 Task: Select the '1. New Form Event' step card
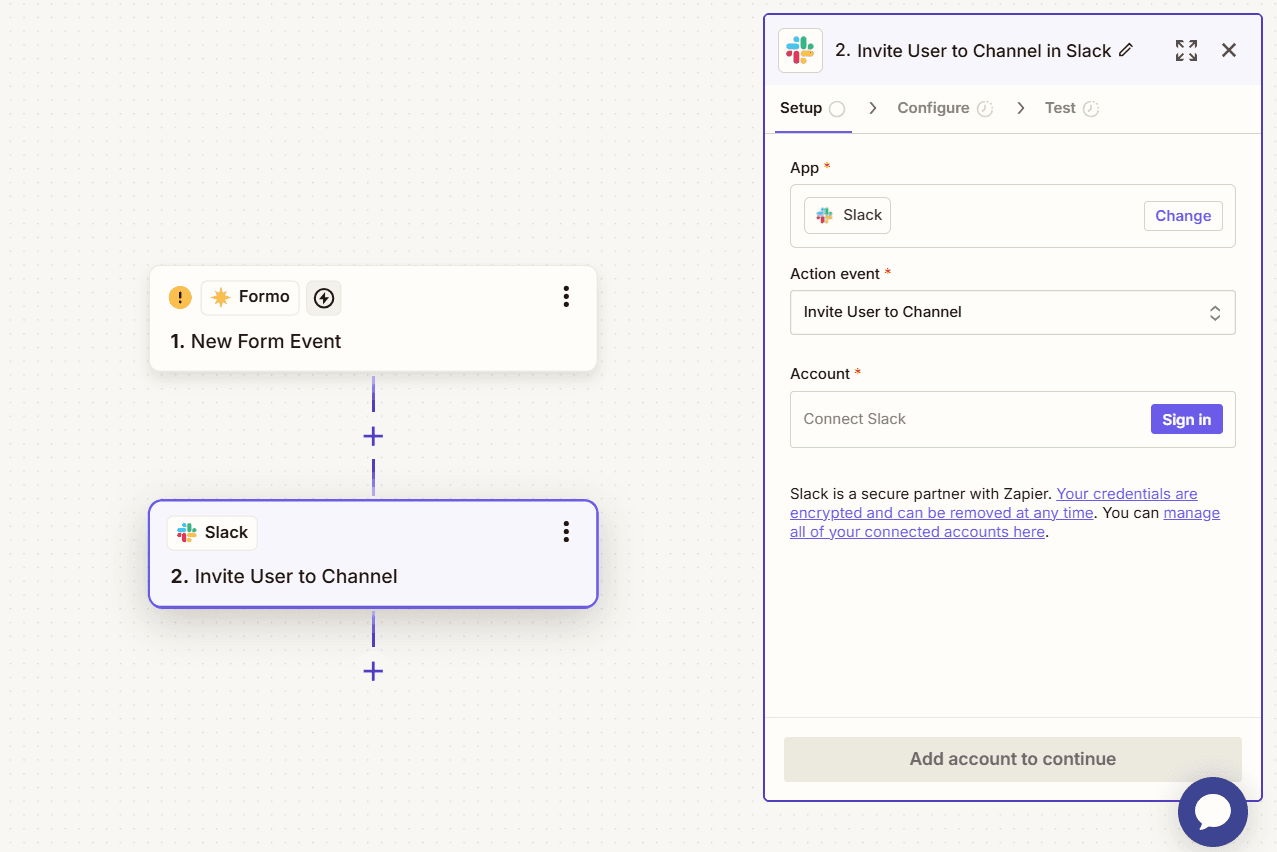[x=373, y=318]
